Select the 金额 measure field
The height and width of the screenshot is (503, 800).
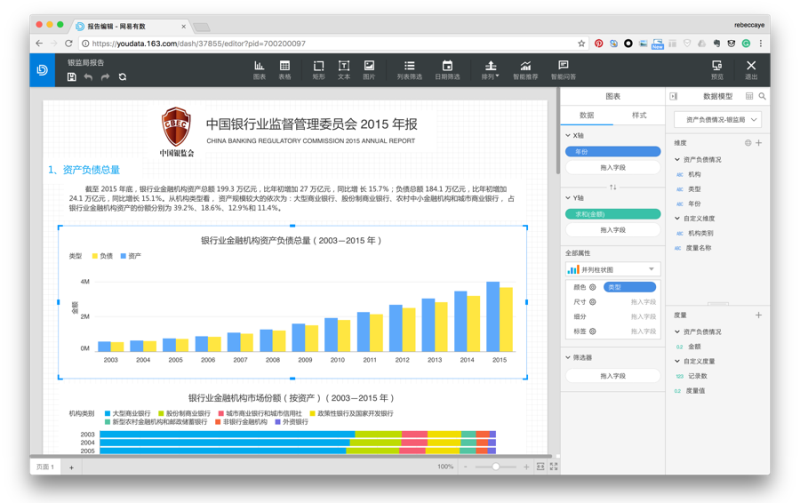point(694,346)
